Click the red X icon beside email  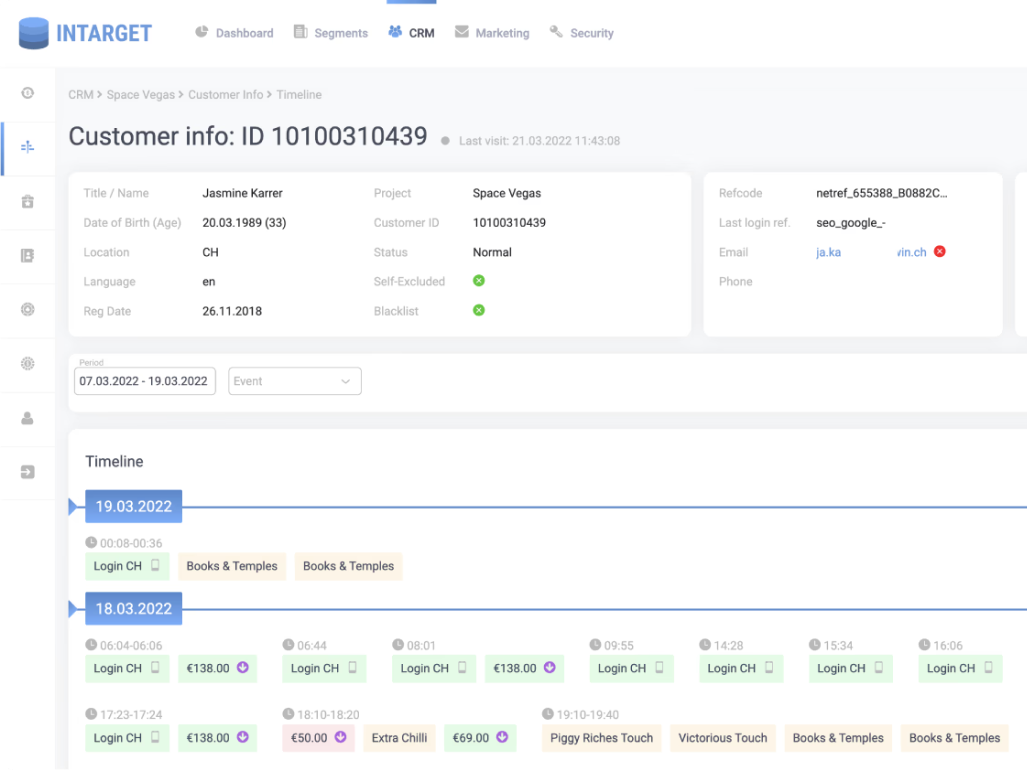click(939, 252)
